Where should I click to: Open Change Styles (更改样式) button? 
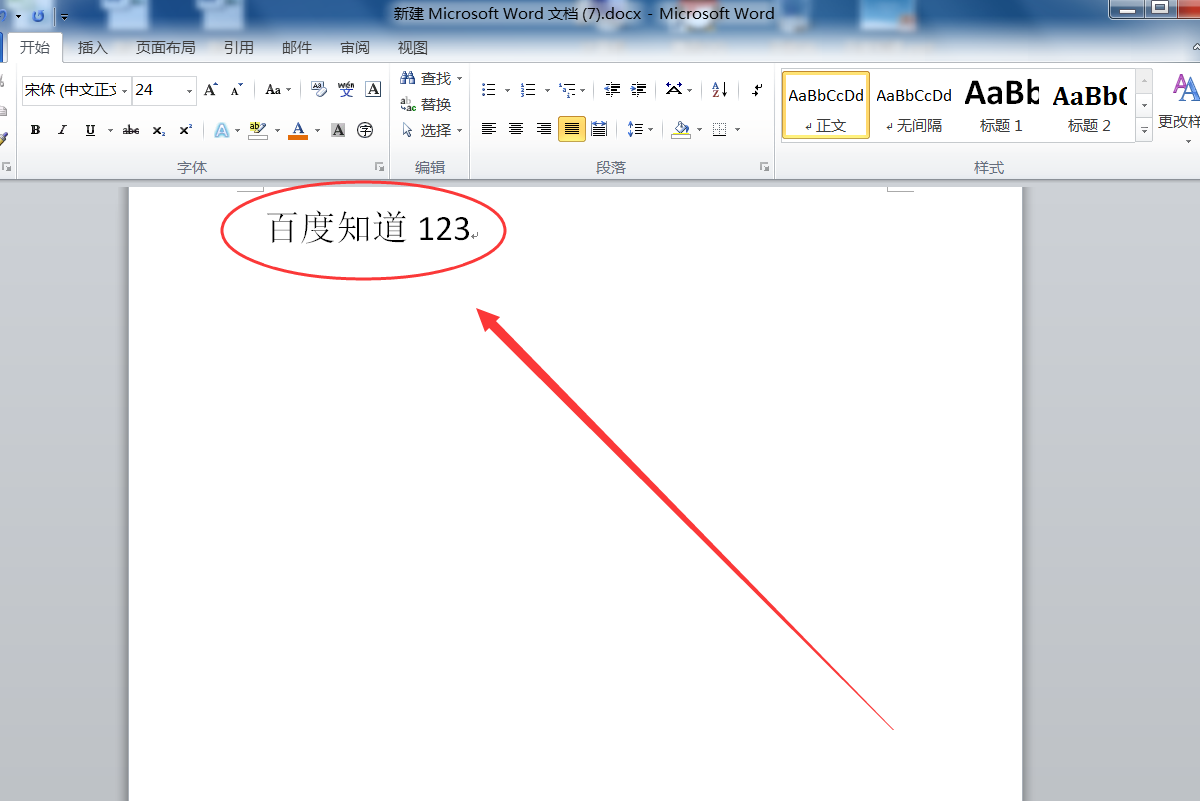tap(1184, 106)
